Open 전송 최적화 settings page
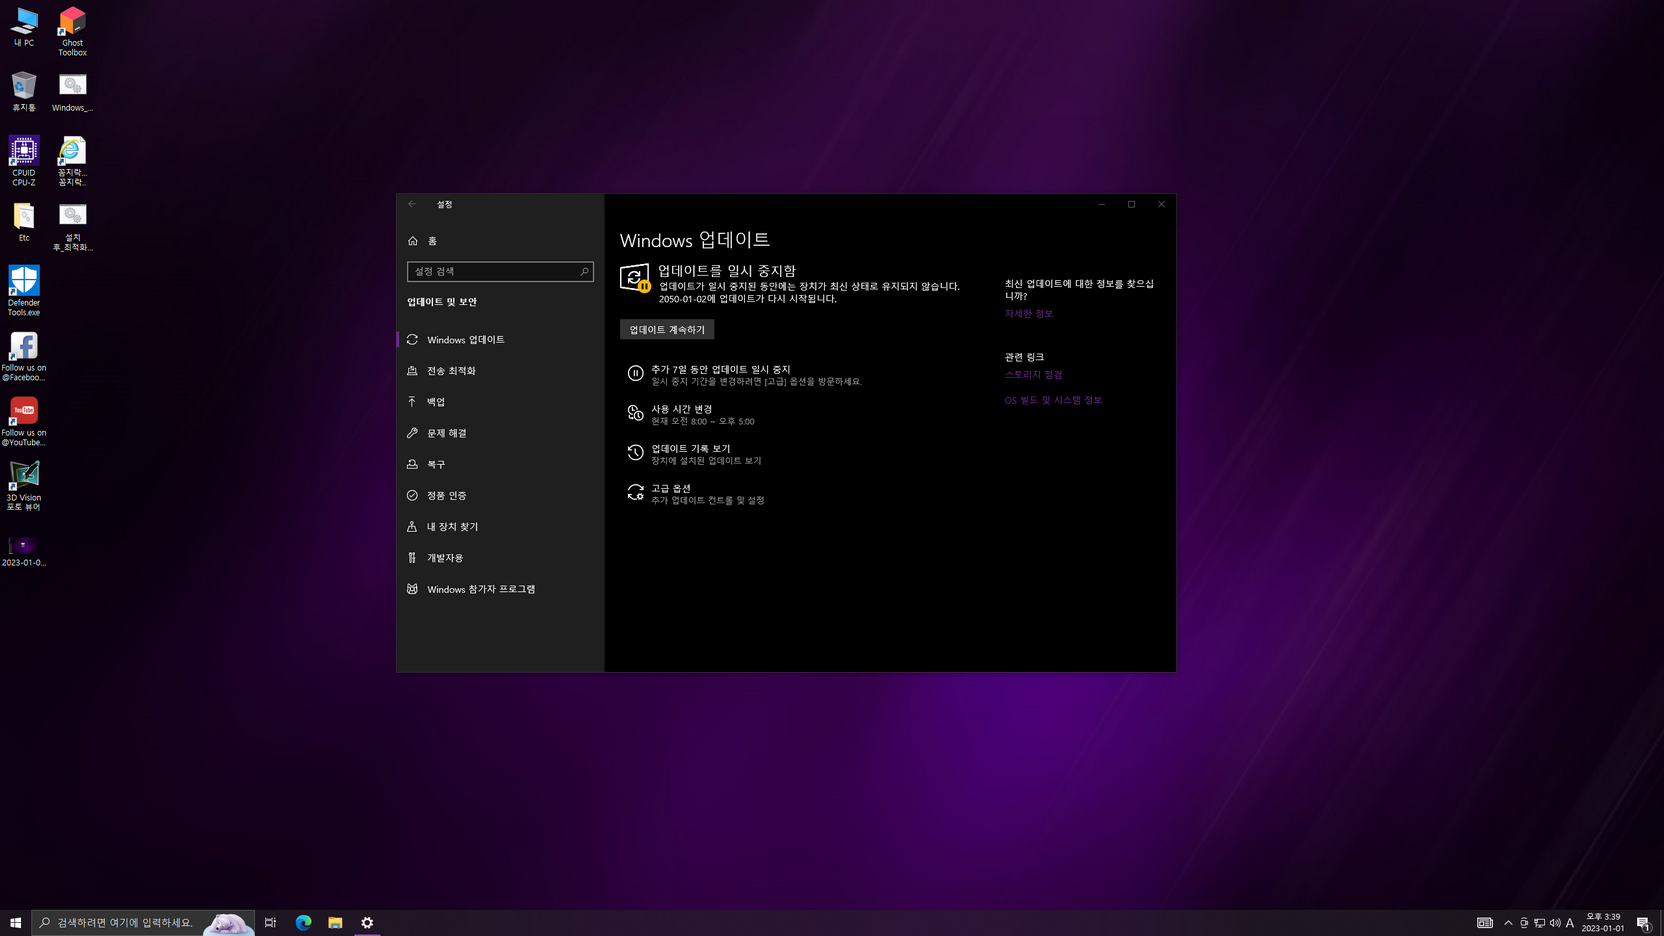Viewport: 1664px width, 936px height. point(500,371)
